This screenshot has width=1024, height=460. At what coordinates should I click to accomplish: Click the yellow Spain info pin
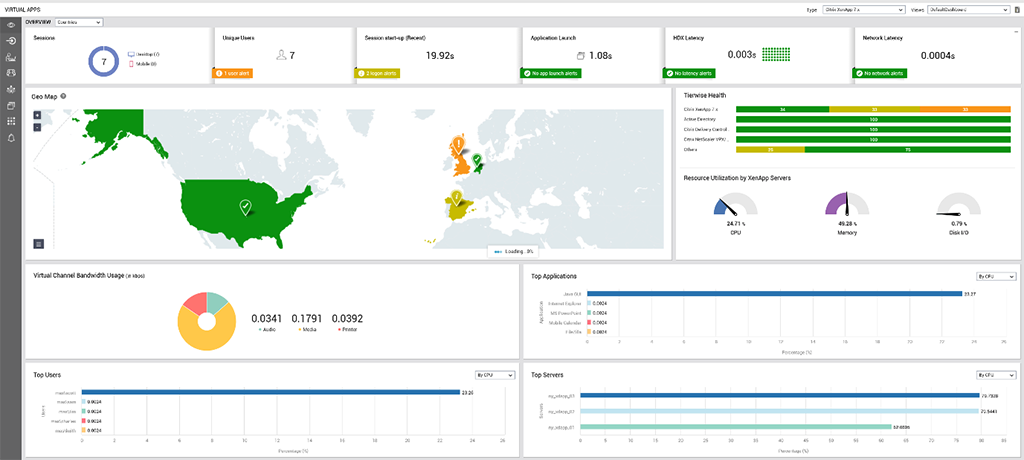click(455, 197)
